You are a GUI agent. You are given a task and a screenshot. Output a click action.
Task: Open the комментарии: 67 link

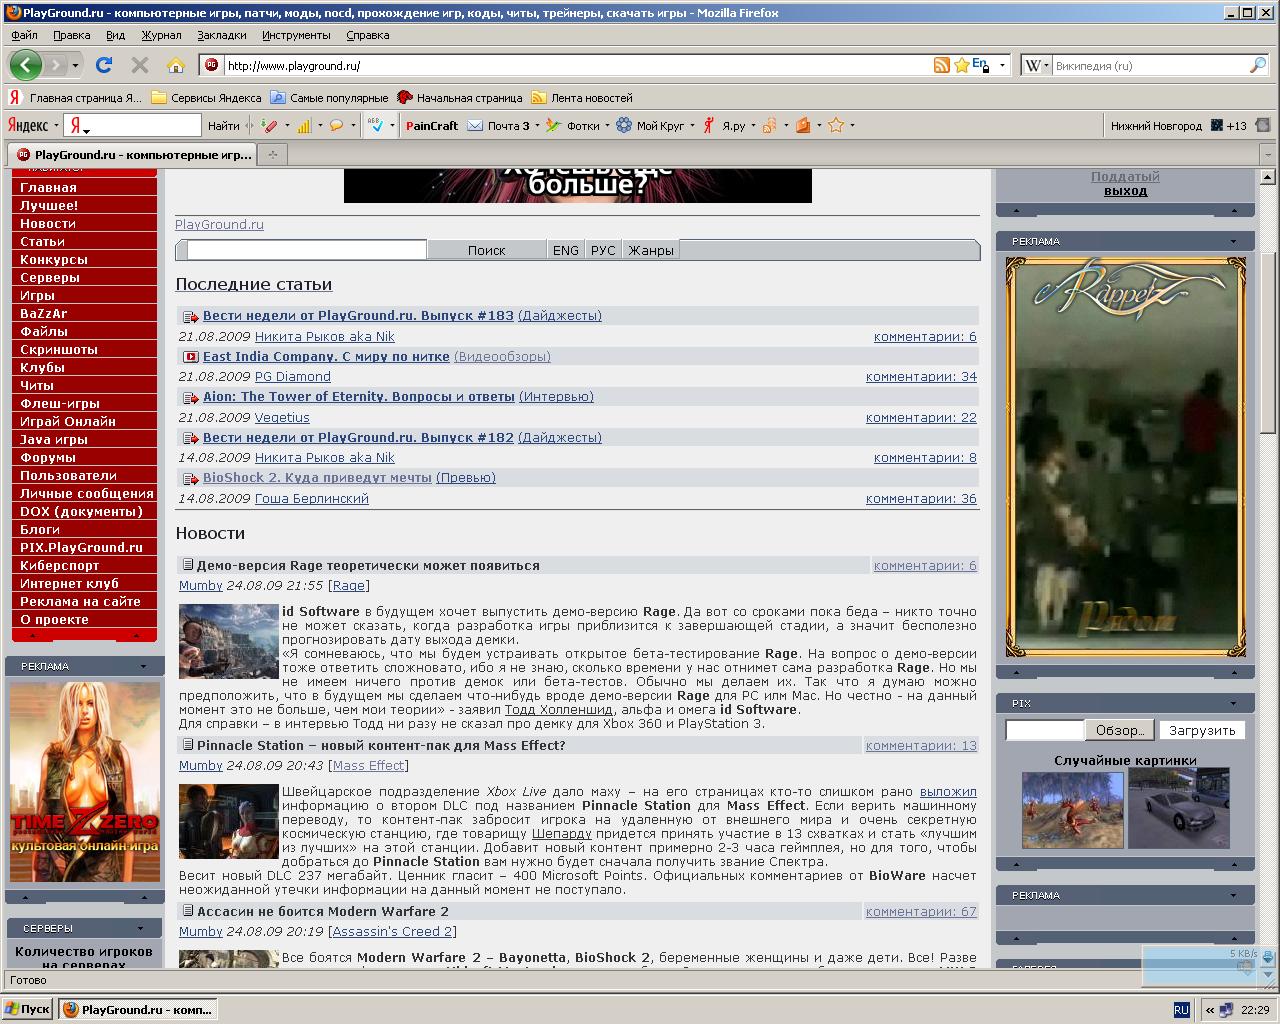921,911
